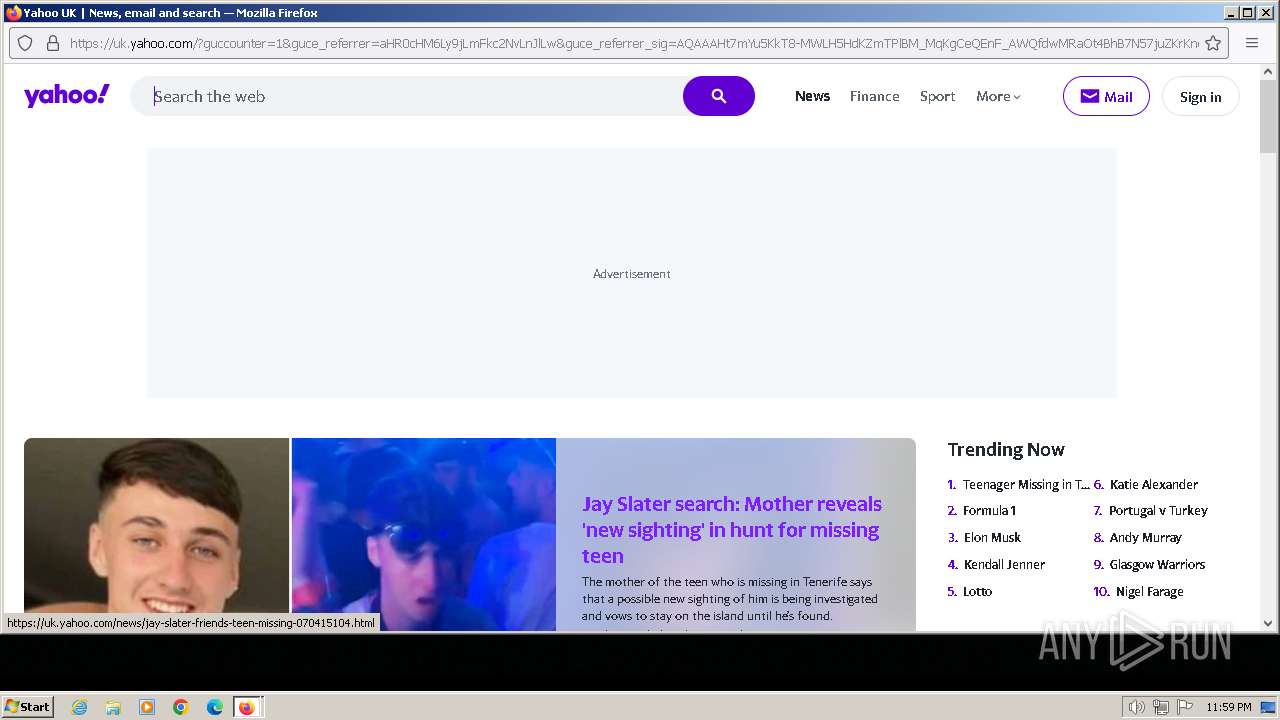Click the Sign in button
The width and height of the screenshot is (1280, 720).
1200,96
